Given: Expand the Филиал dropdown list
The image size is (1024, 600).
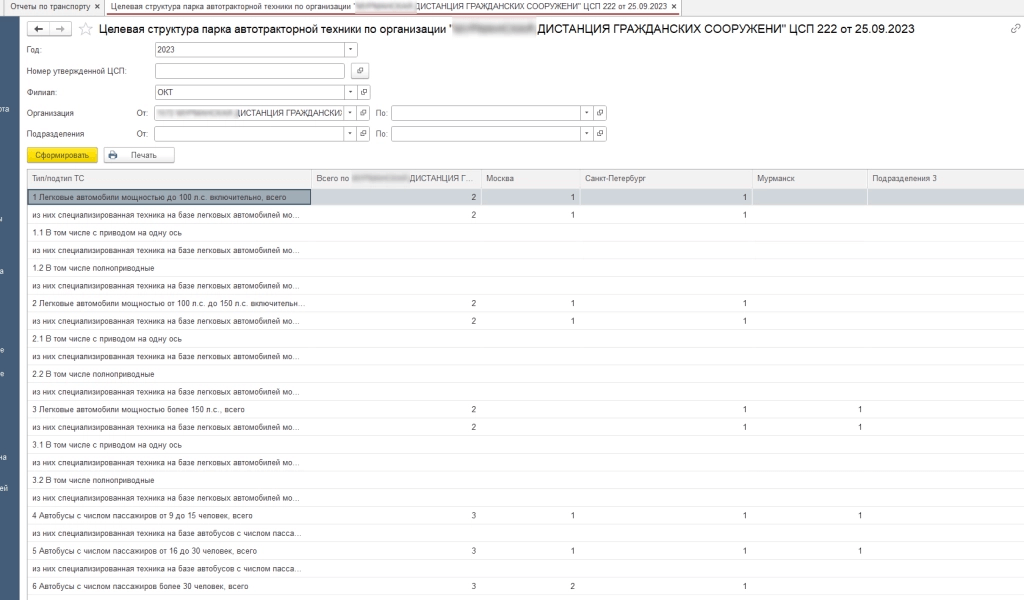Looking at the screenshot, I should [350, 92].
